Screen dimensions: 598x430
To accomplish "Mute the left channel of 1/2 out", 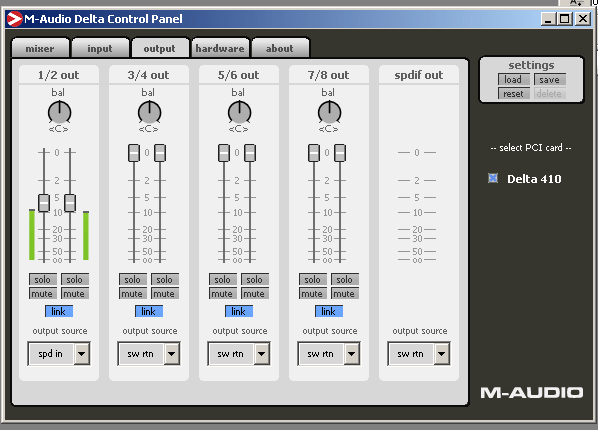I will [43, 294].
